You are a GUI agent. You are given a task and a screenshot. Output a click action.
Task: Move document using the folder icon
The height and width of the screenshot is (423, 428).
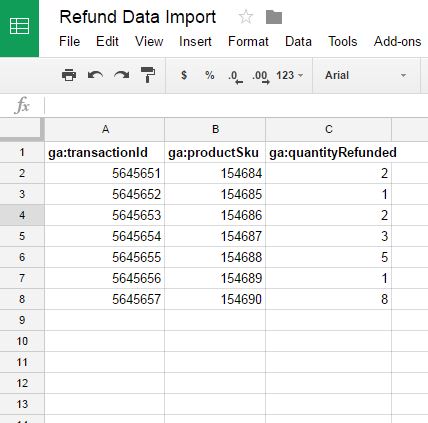[274, 17]
